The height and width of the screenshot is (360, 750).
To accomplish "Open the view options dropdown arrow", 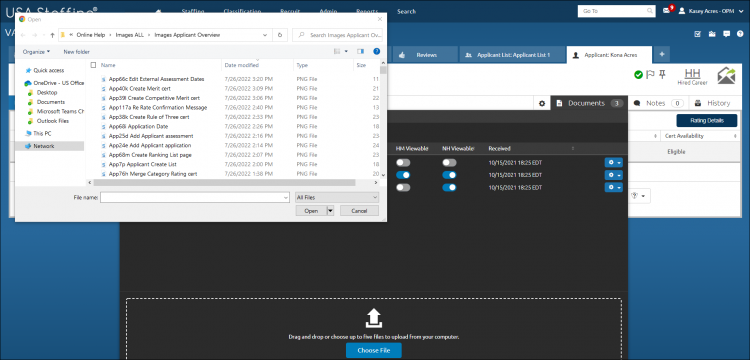I will click(x=346, y=51).
